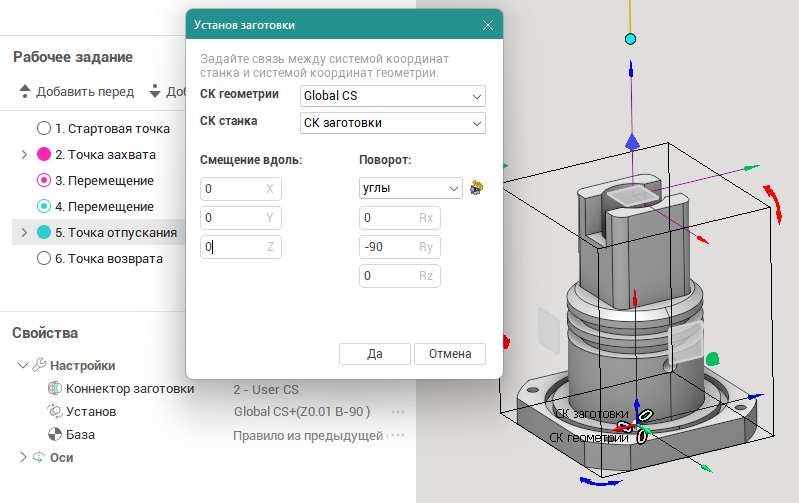
Task: Select 4. Перемещение in the job list
Action: 104,207
